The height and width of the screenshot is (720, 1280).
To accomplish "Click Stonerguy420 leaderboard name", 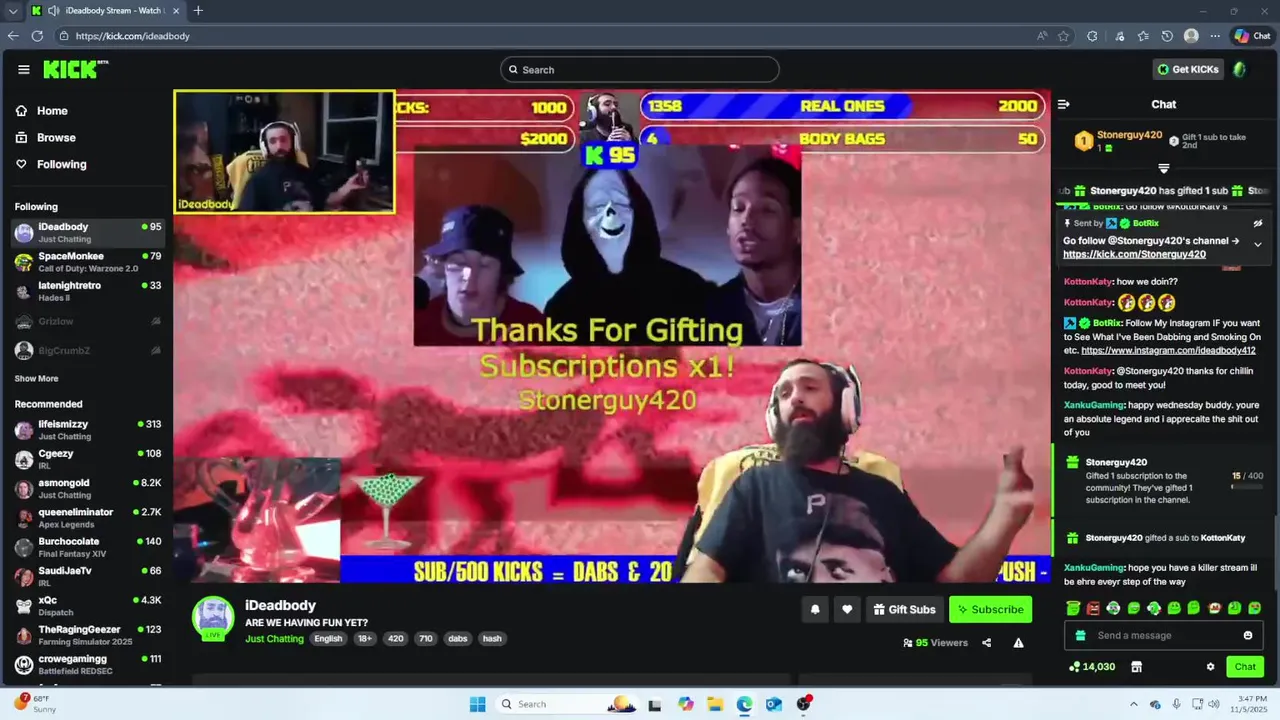I will (x=1129, y=135).
